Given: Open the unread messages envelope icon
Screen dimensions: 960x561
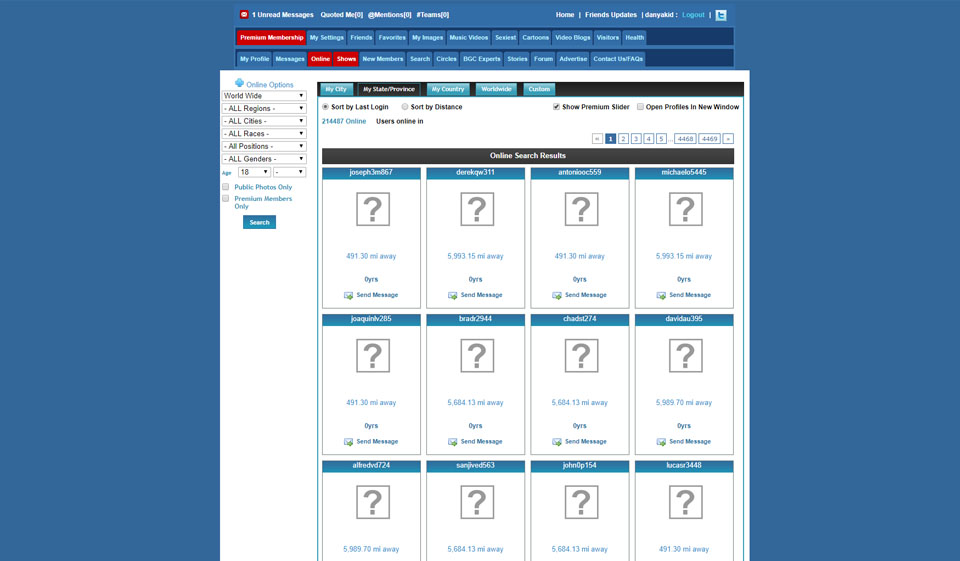Looking at the screenshot, I should [244, 15].
